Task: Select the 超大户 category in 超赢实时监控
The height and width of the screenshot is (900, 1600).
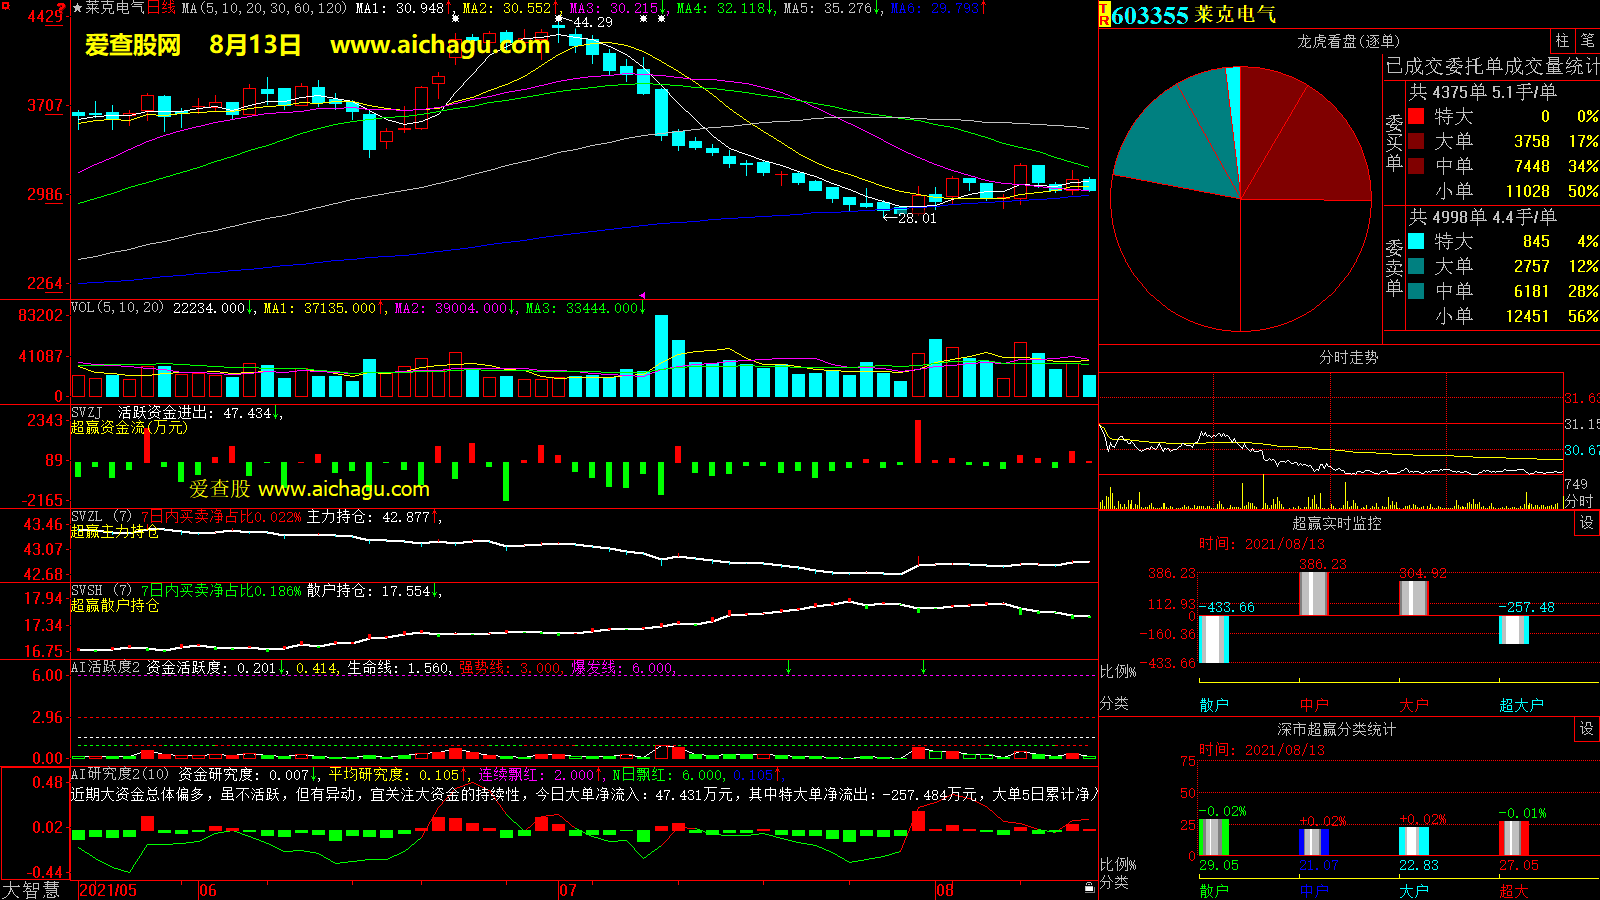Action: [1520, 705]
